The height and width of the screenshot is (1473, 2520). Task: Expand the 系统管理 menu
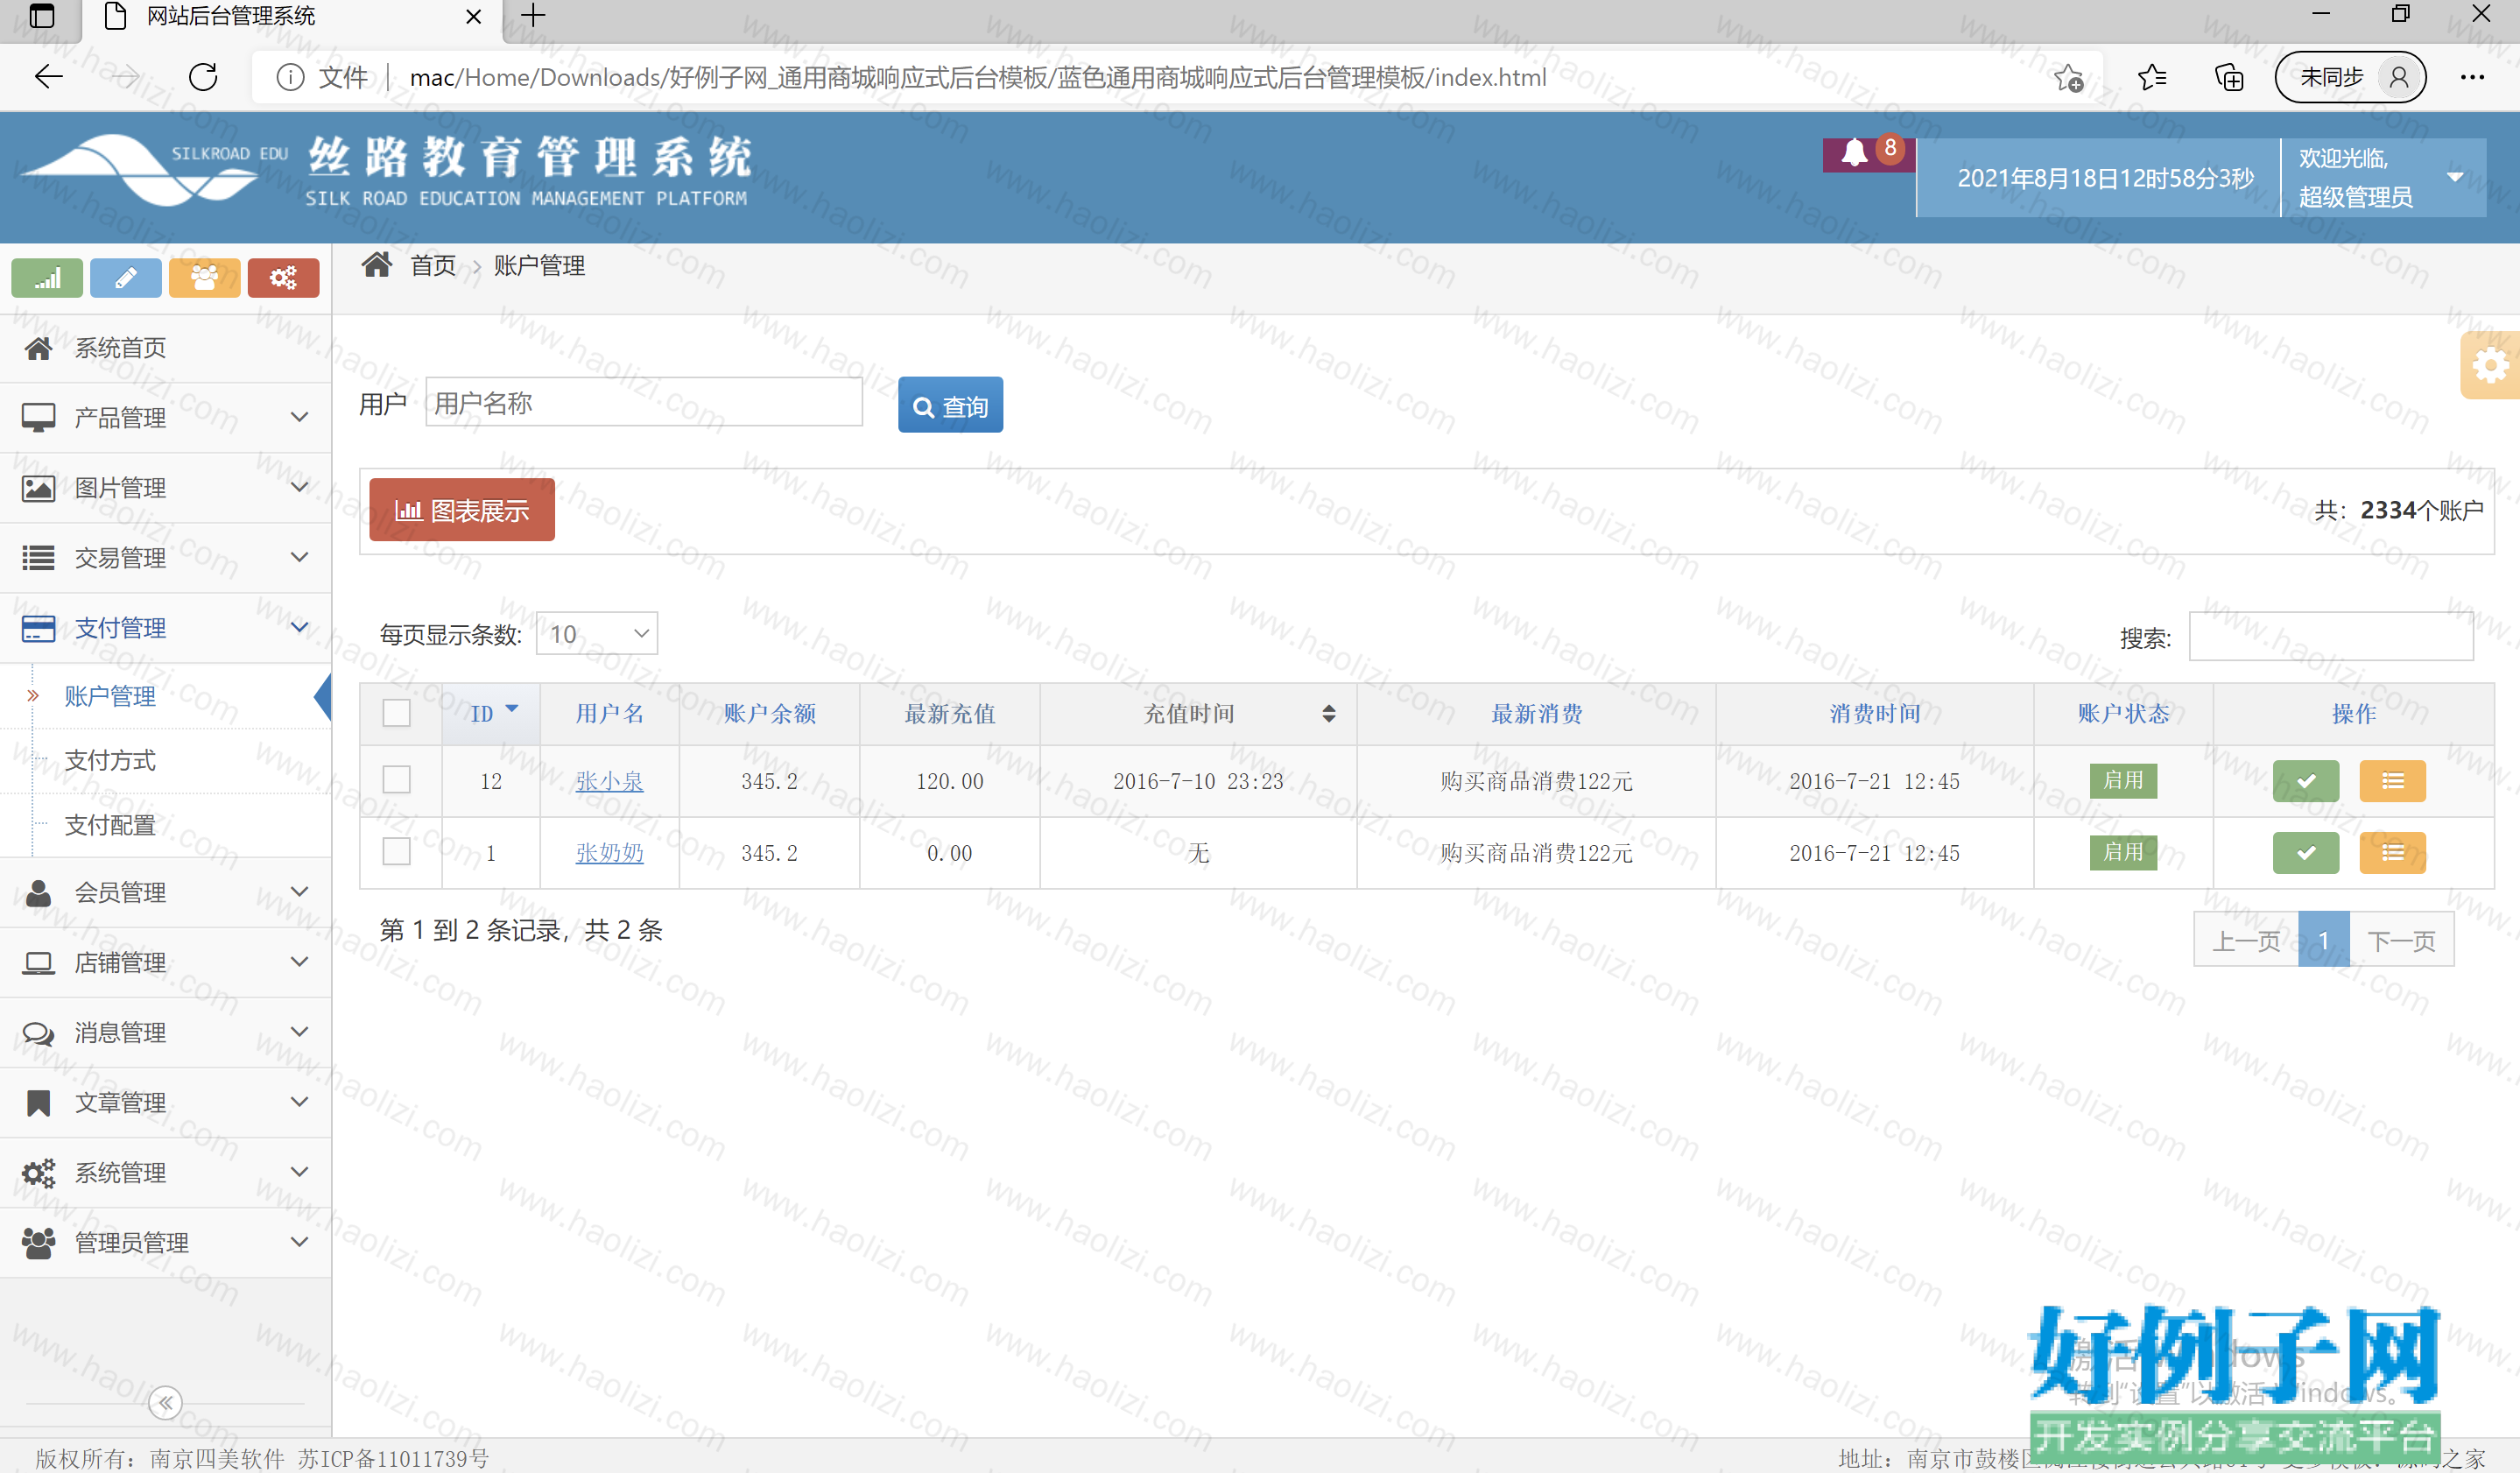click(x=166, y=1172)
